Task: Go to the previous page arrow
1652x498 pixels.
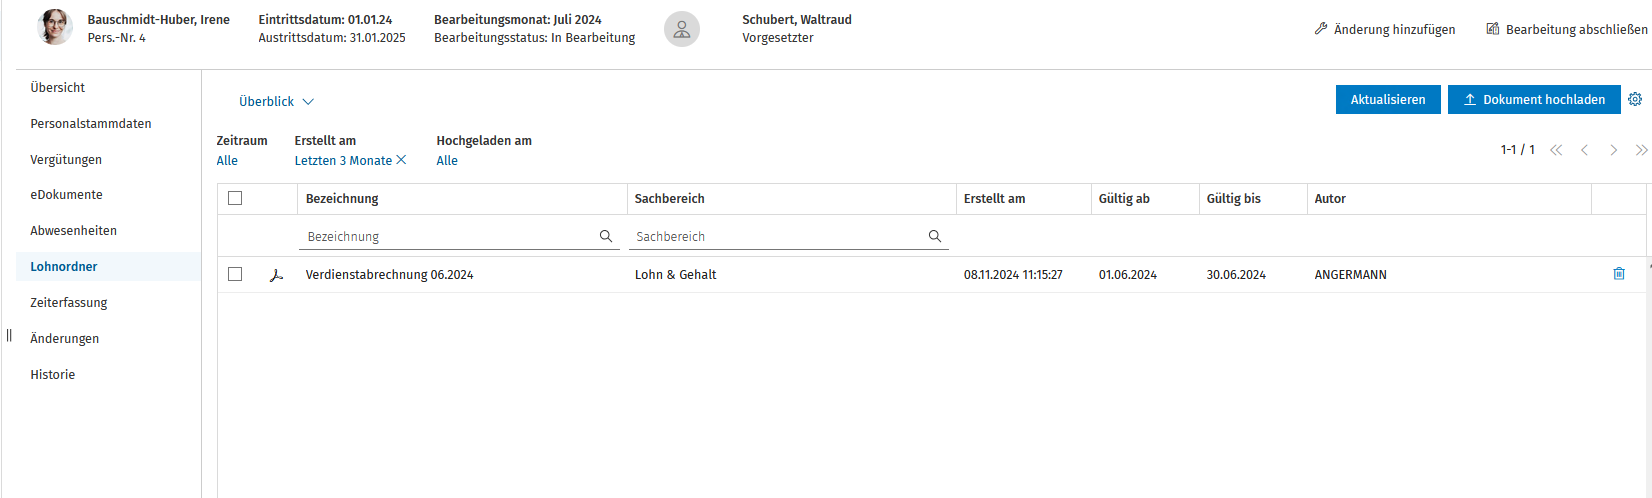Action: pos(1584,150)
